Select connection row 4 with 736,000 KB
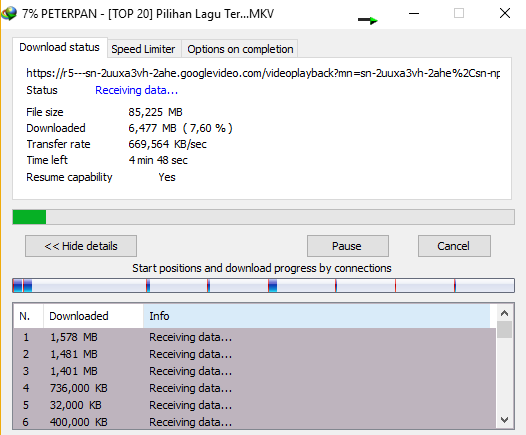Screen dimensions: 526x435 [x=255, y=388]
